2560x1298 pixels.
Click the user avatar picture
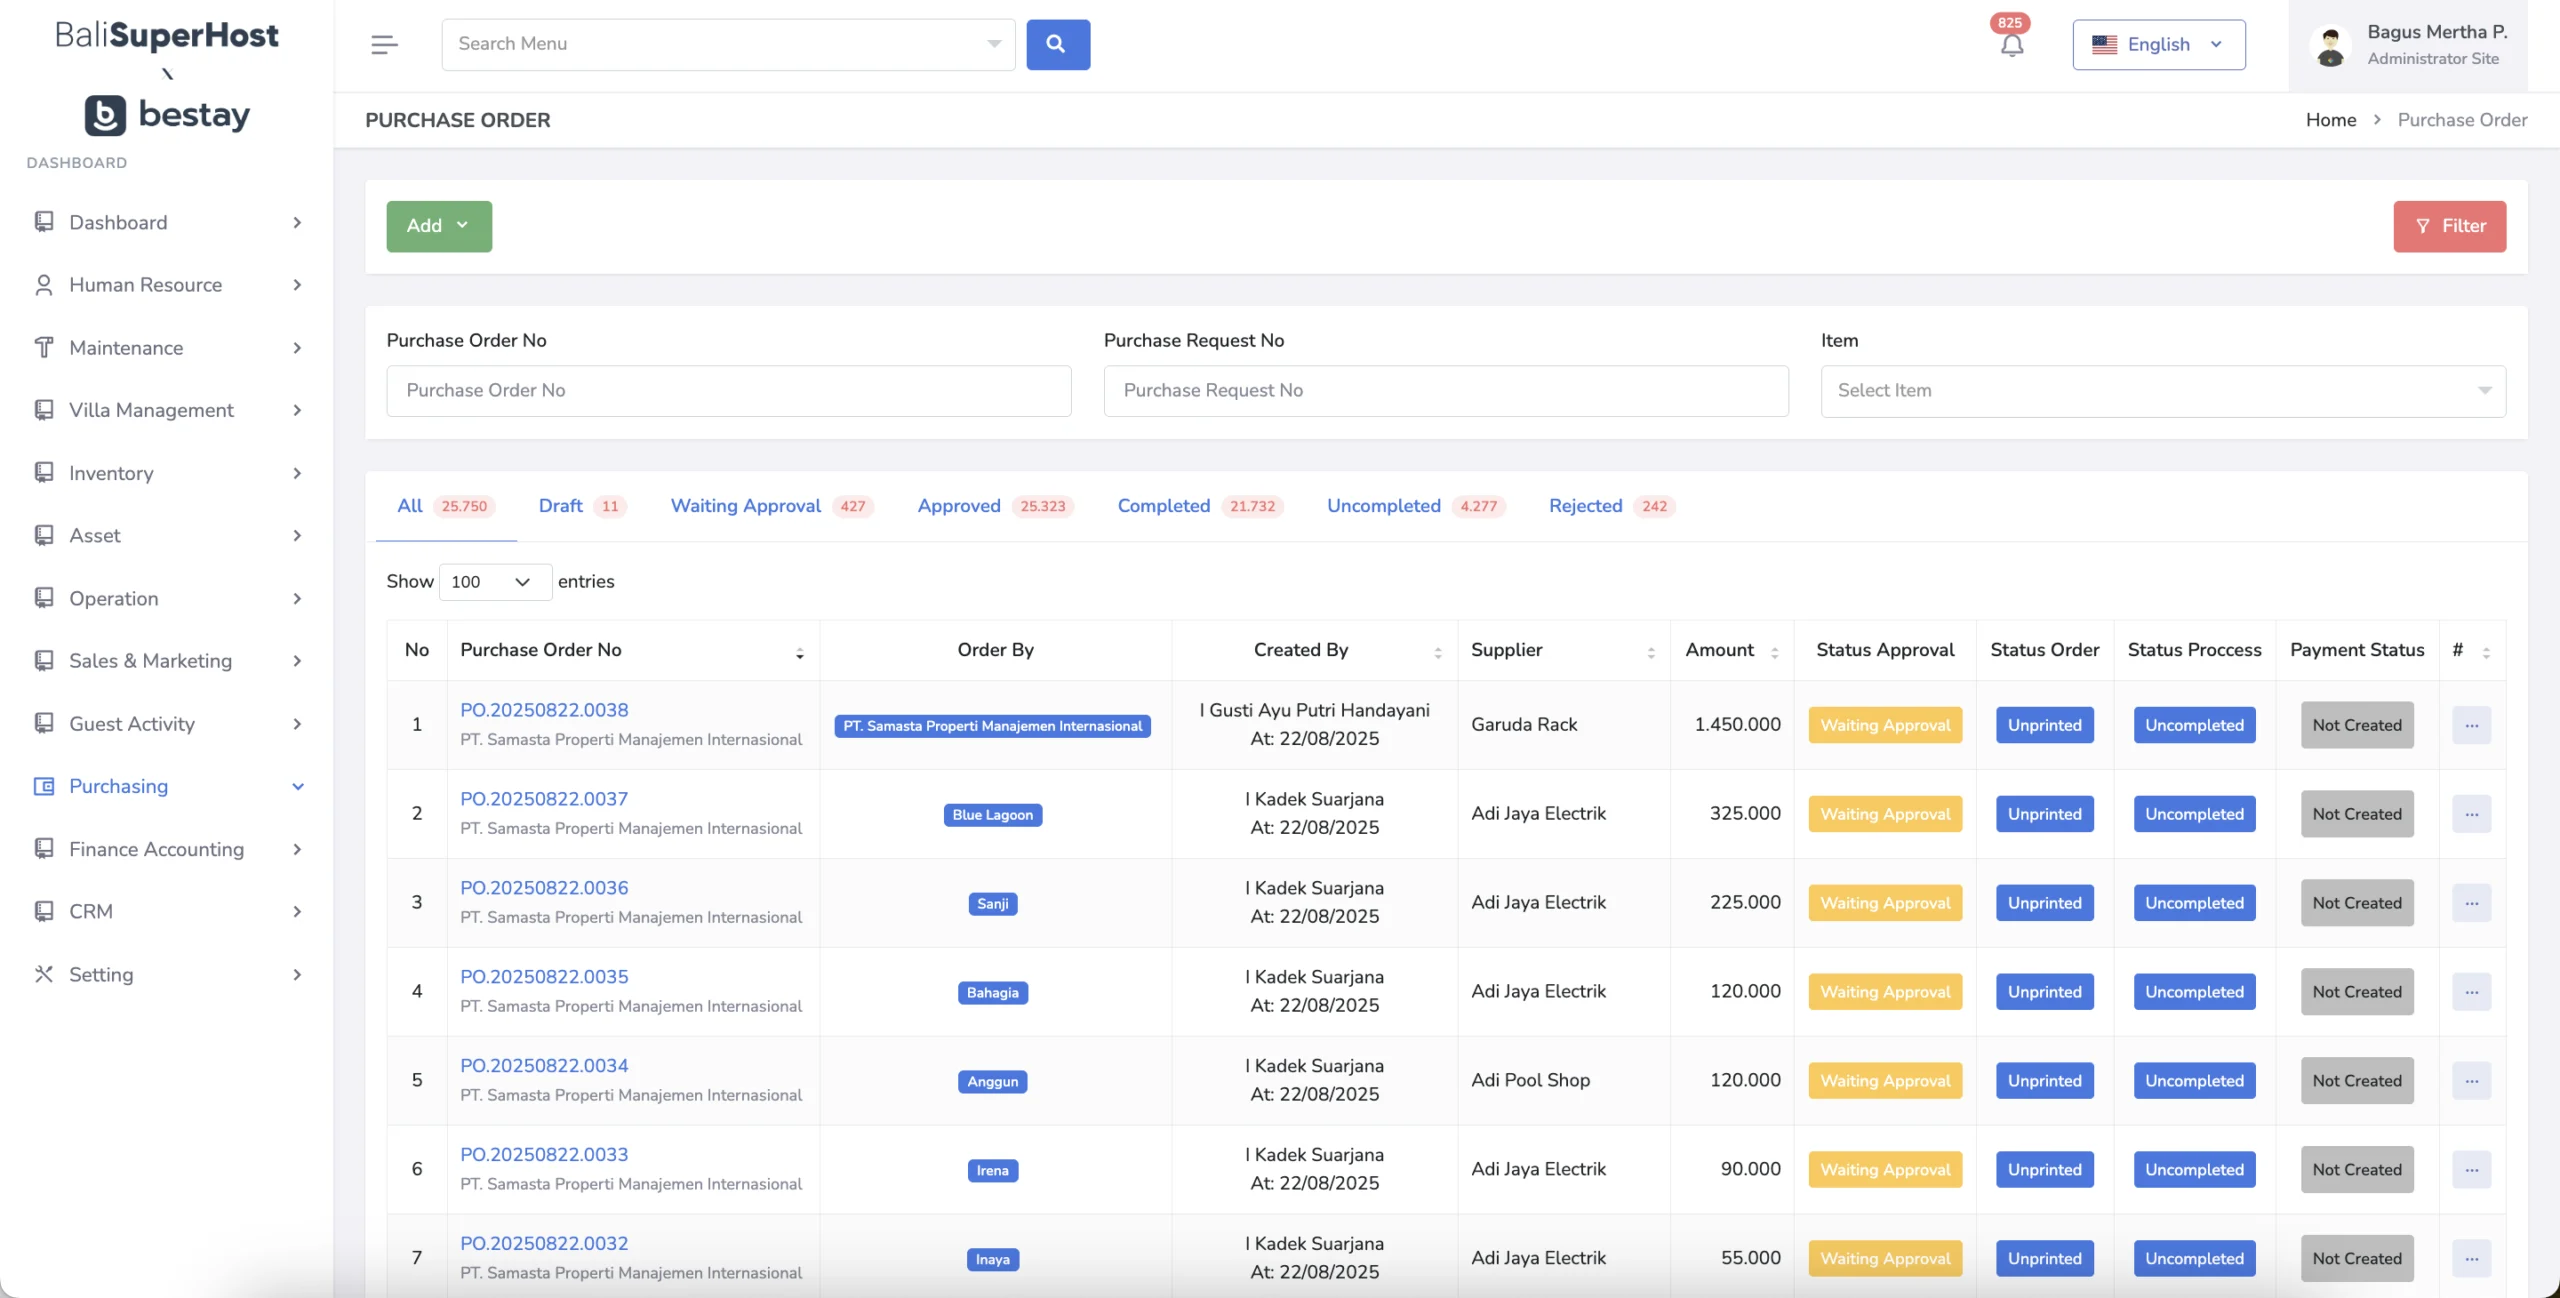[2330, 47]
